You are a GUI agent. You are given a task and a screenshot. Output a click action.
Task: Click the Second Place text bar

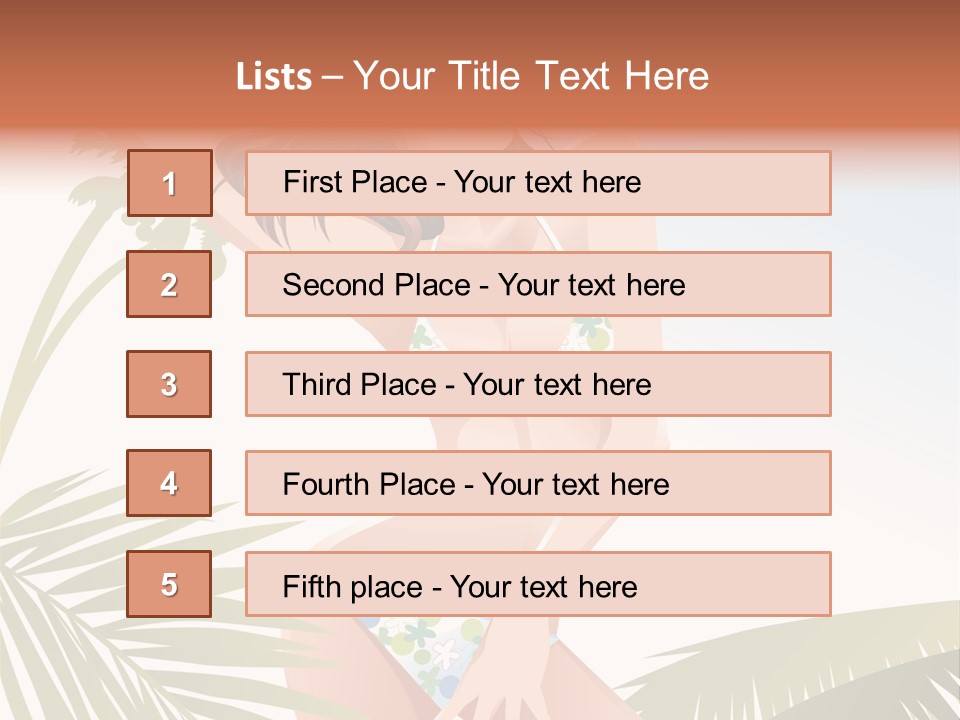pyautogui.click(x=538, y=284)
